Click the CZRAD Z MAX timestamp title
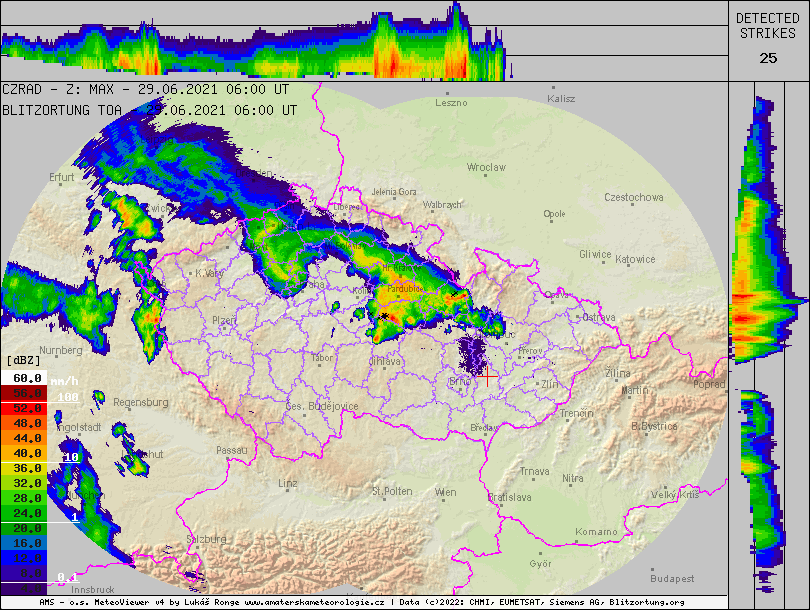 pos(145,89)
